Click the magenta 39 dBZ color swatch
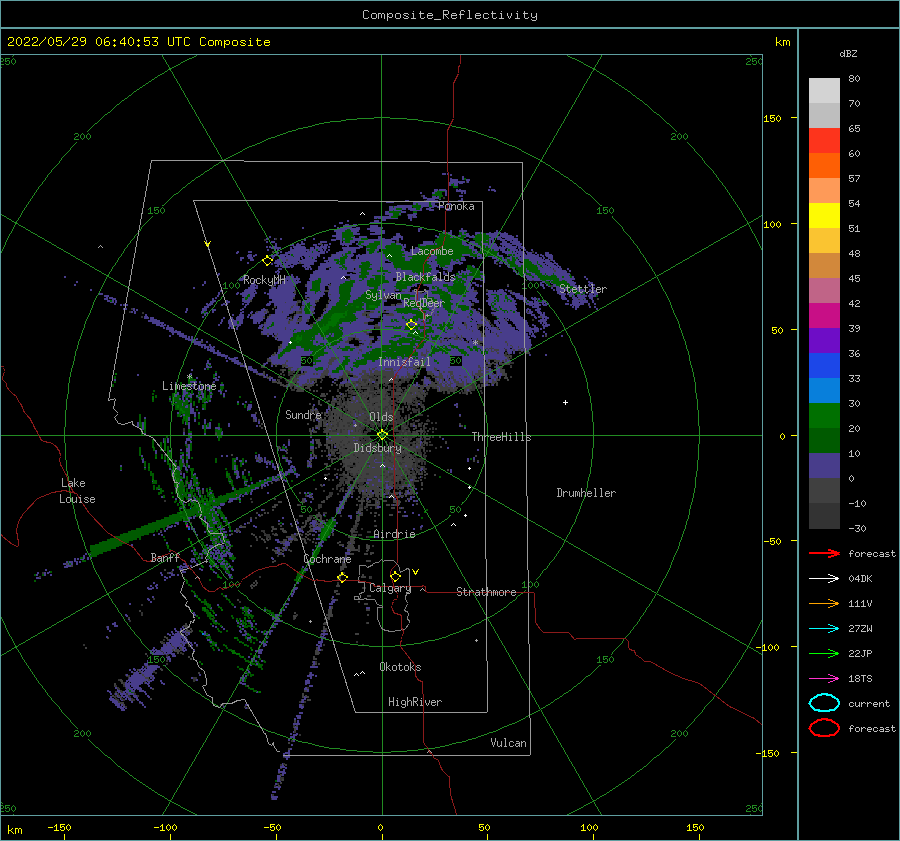Viewport: 900px width, 841px height. point(824,316)
